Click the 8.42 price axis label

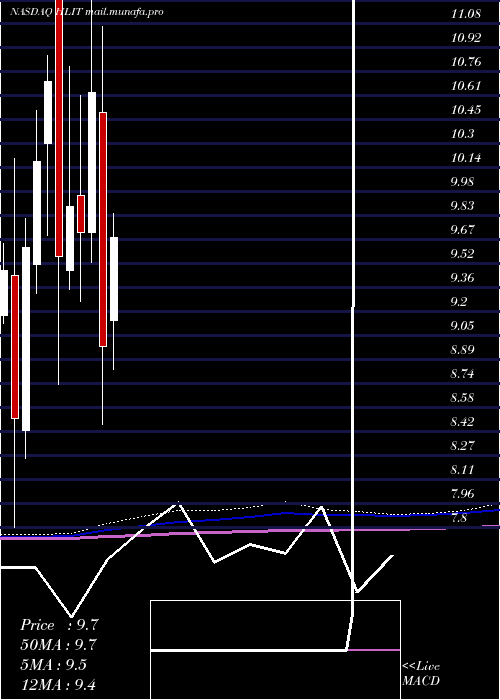[463, 422]
